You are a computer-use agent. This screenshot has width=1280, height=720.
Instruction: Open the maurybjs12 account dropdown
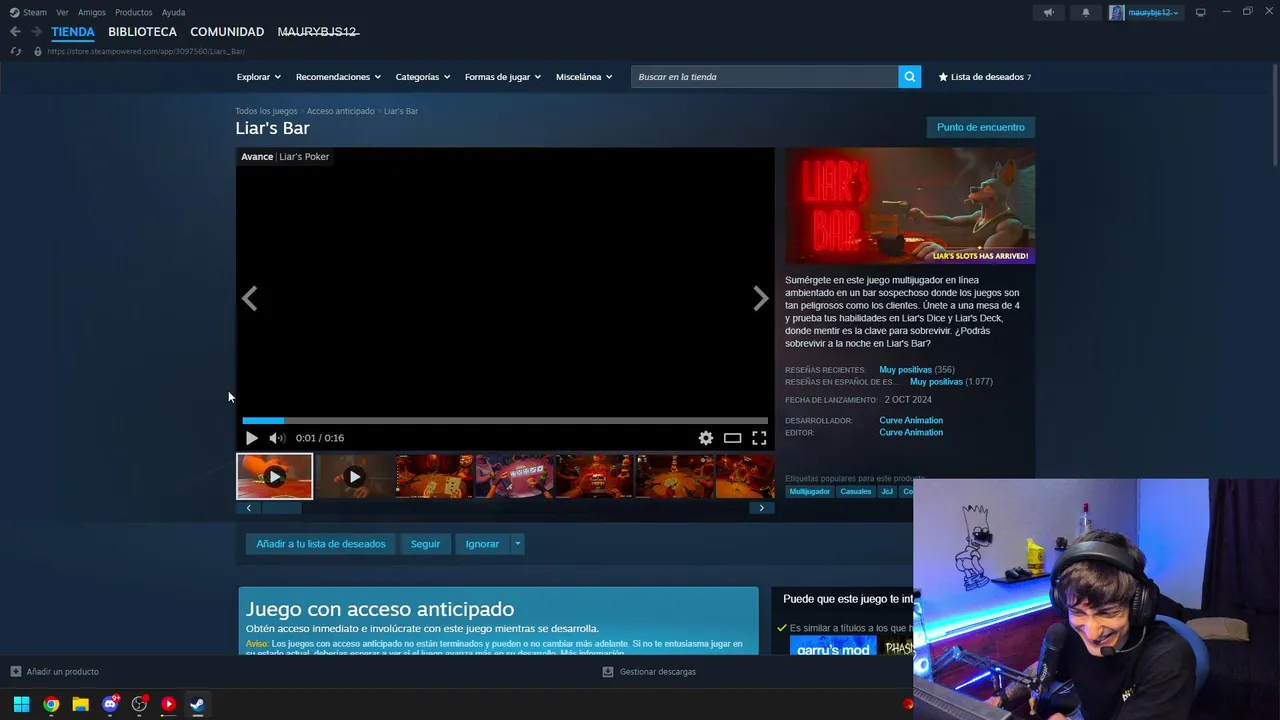pyautogui.click(x=1154, y=12)
